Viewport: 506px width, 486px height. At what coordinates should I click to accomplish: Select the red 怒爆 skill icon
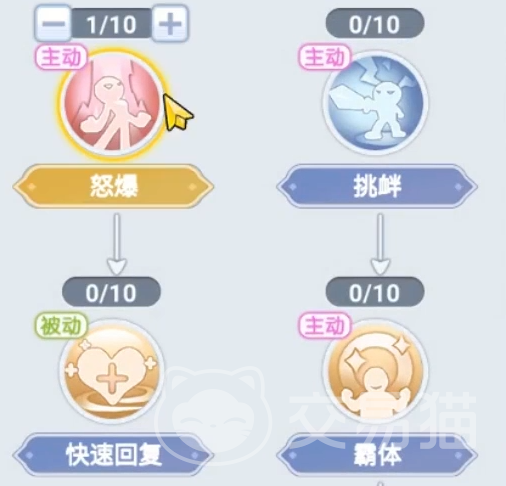coord(112,104)
